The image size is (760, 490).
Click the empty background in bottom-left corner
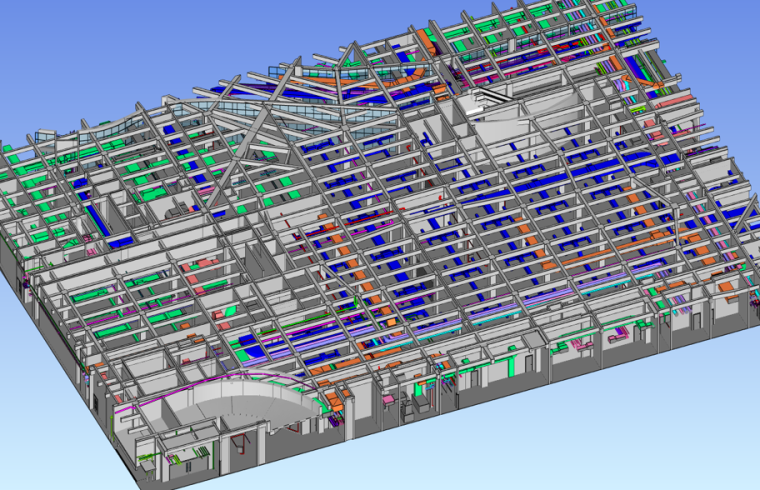pyautogui.click(x=40, y=450)
